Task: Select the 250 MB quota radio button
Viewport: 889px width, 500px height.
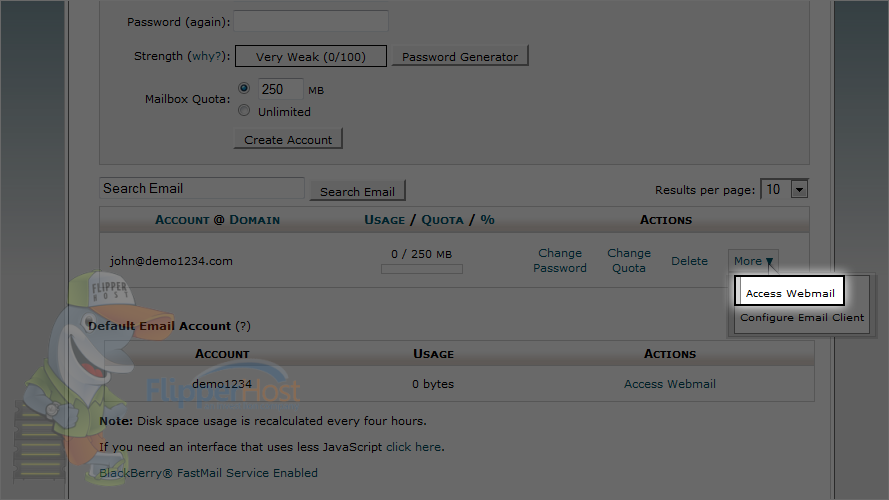Action: [244, 88]
